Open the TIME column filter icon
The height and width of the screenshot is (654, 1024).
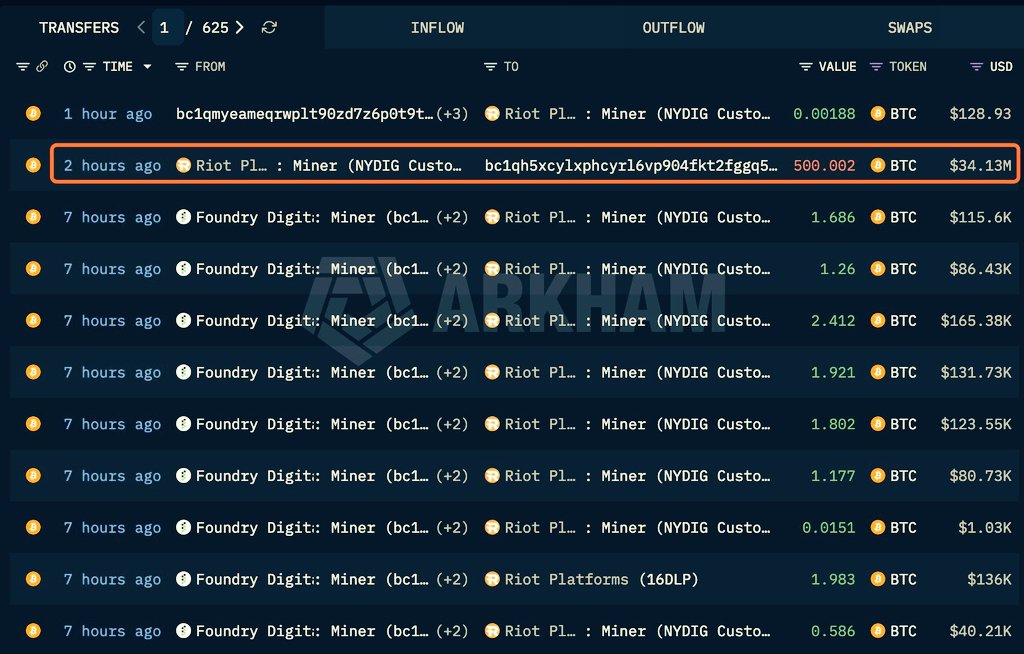(x=89, y=67)
